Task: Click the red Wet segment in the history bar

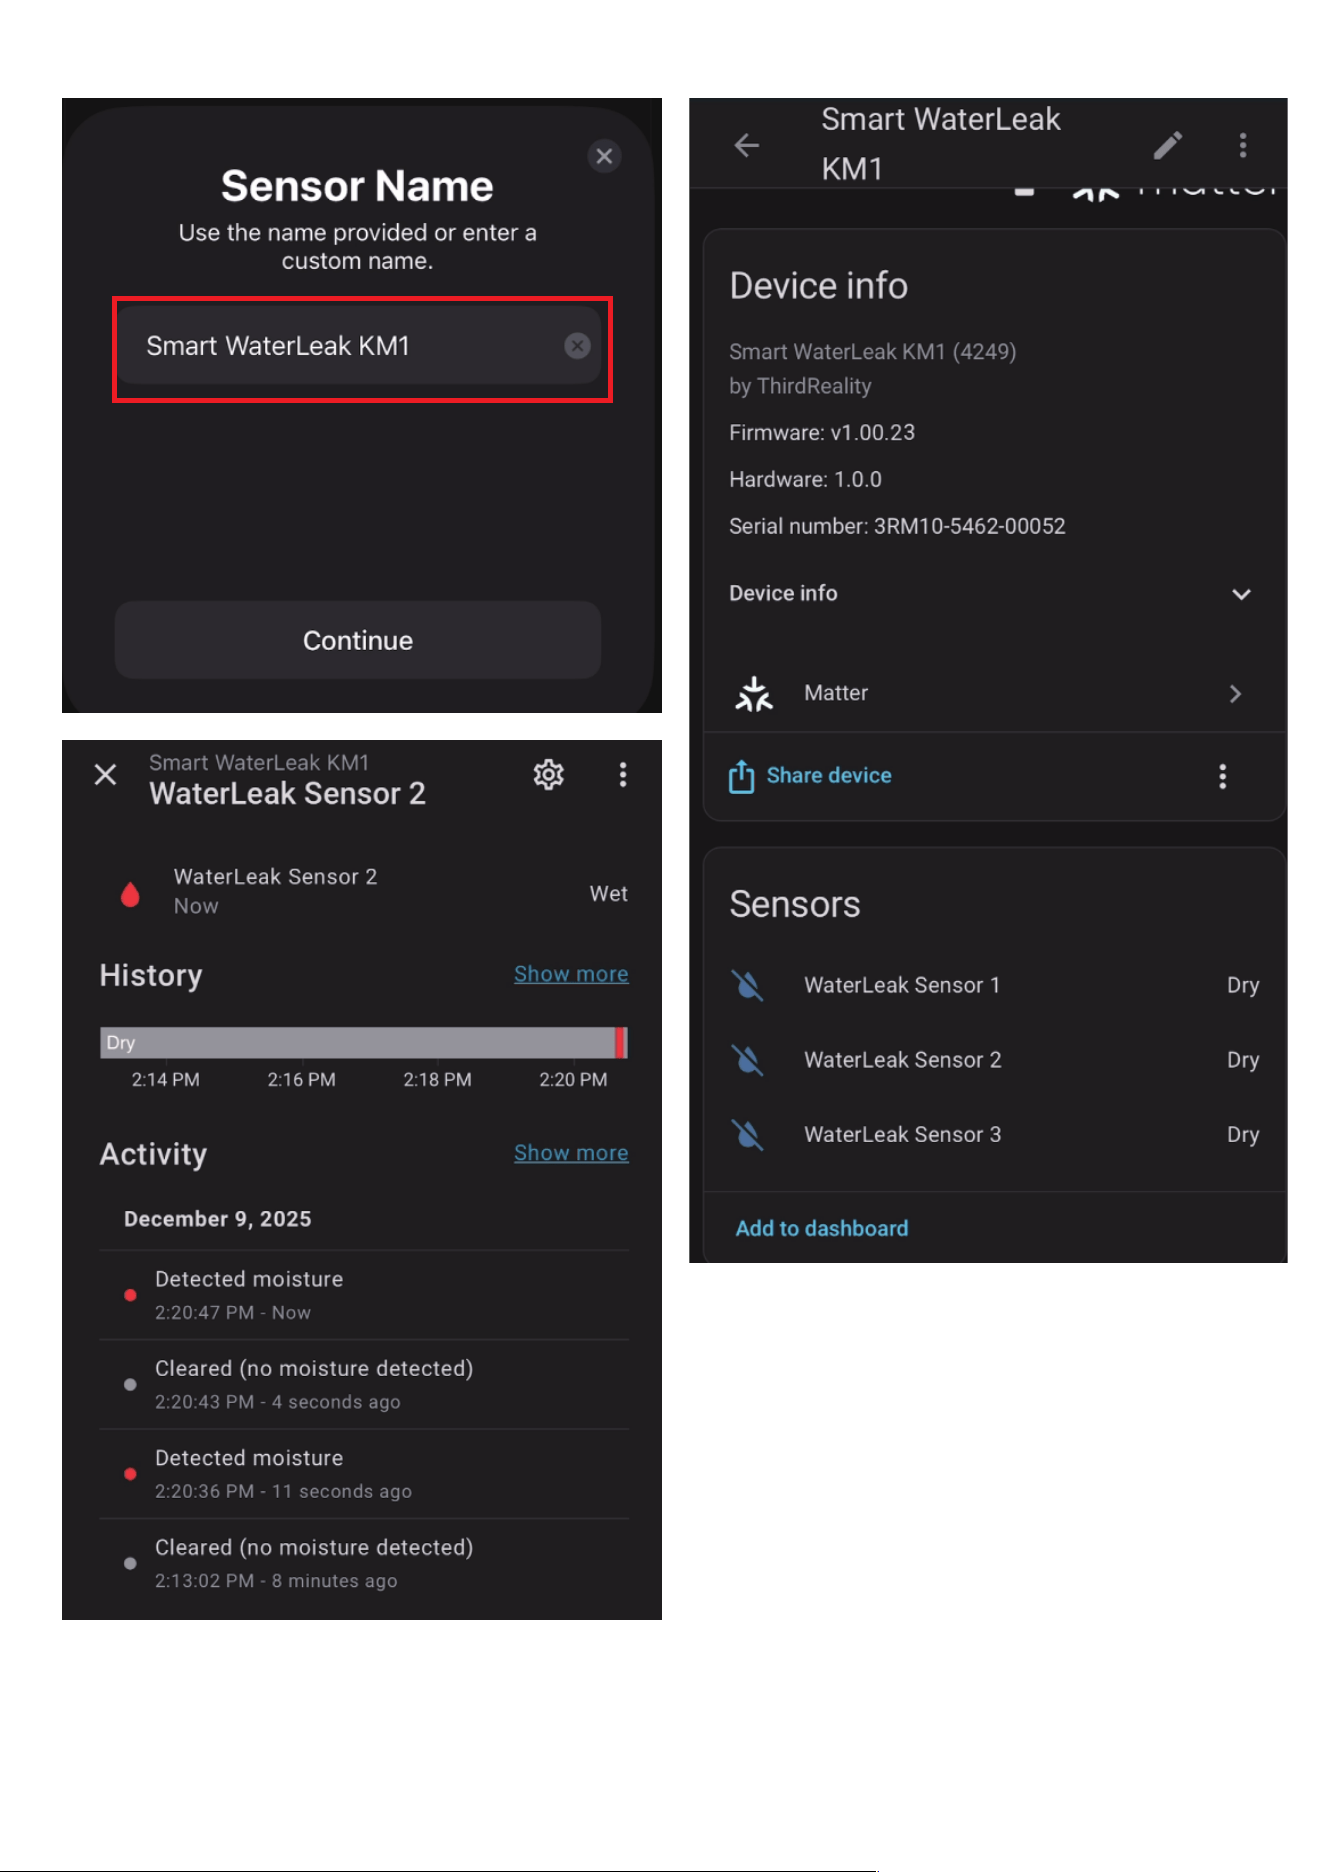Action: click(621, 1043)
